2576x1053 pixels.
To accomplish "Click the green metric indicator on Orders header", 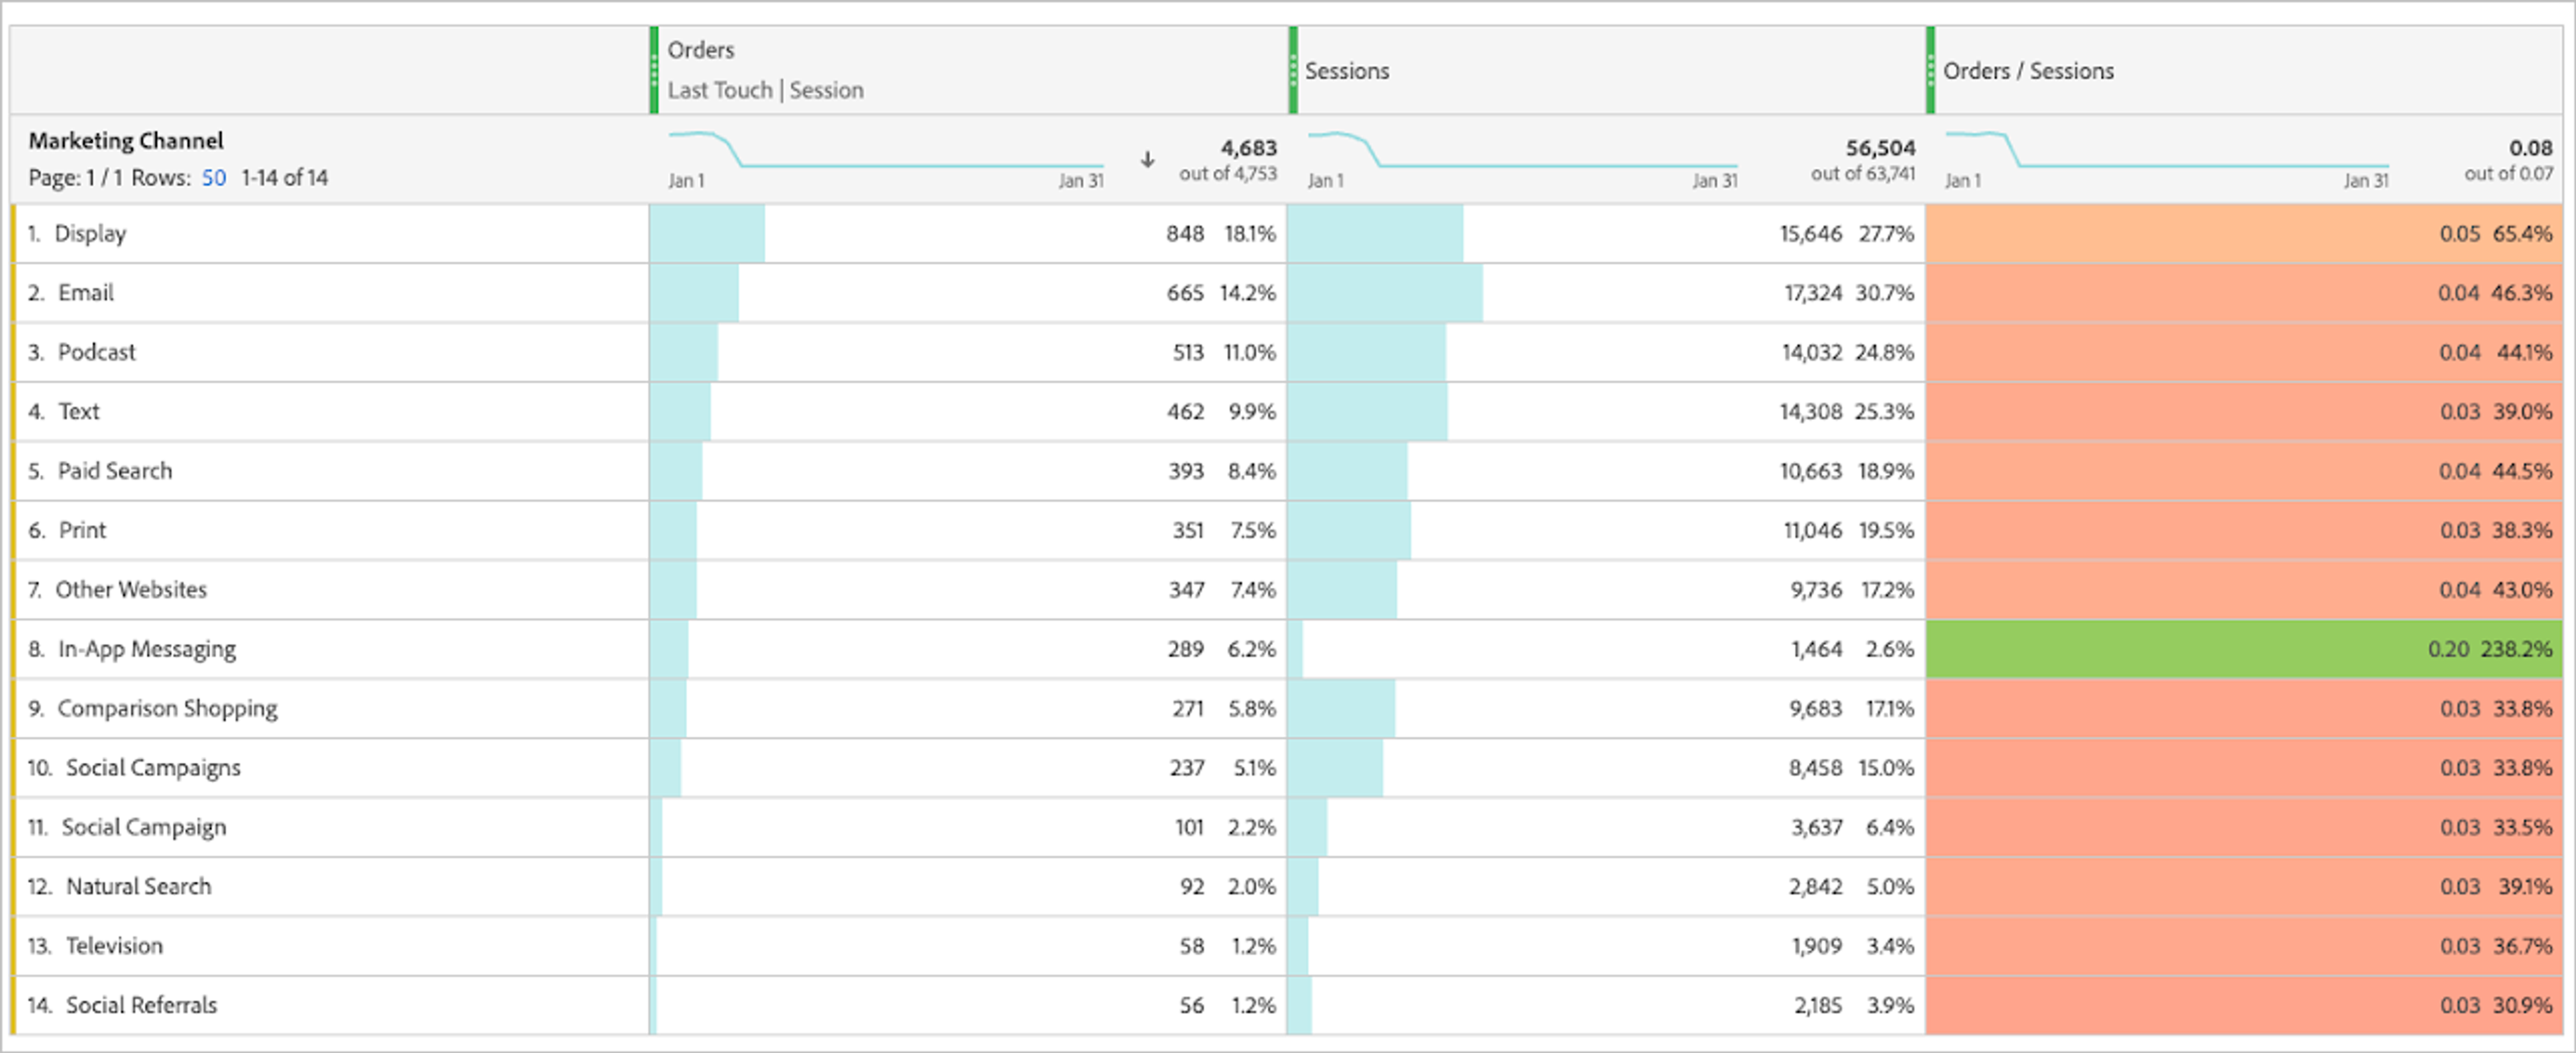I will coord(653,70).
